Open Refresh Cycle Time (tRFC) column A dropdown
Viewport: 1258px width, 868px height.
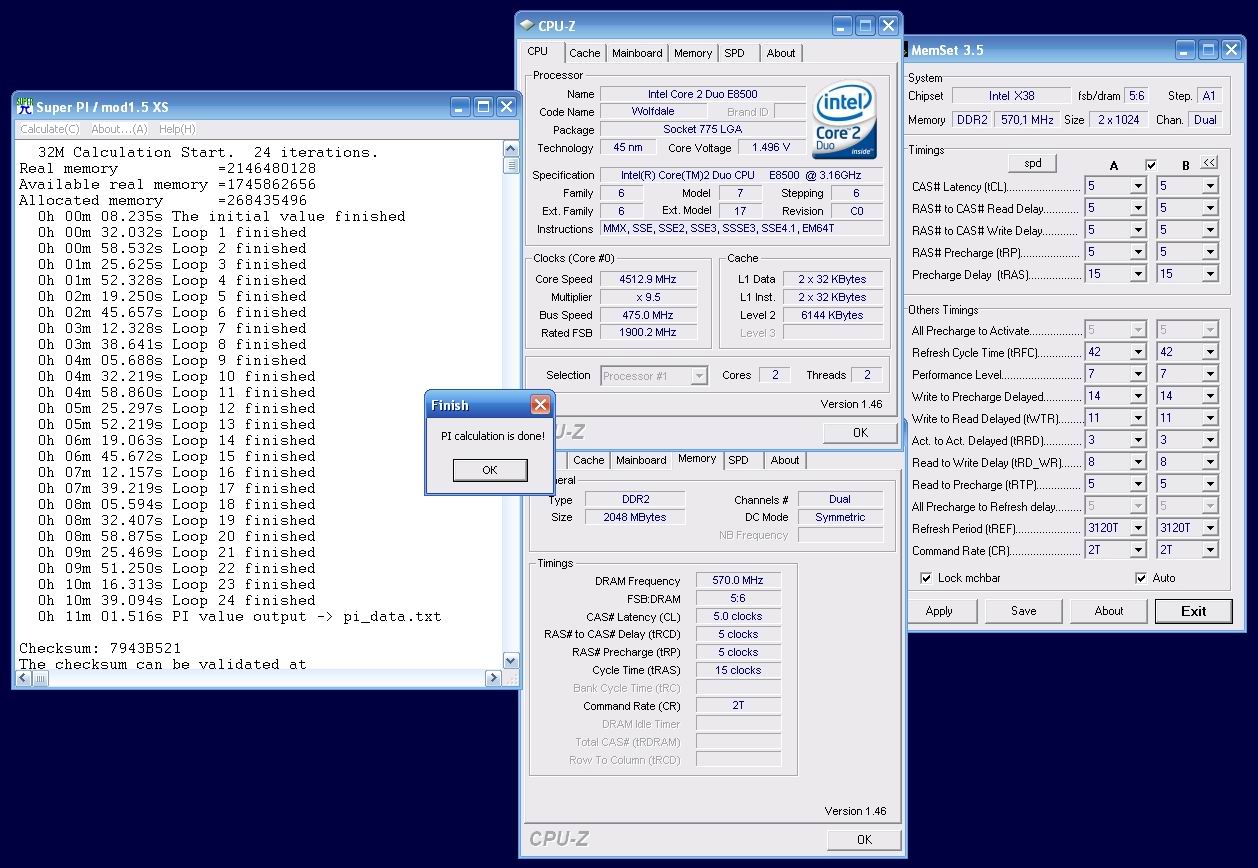click(x=1138, y=352)
